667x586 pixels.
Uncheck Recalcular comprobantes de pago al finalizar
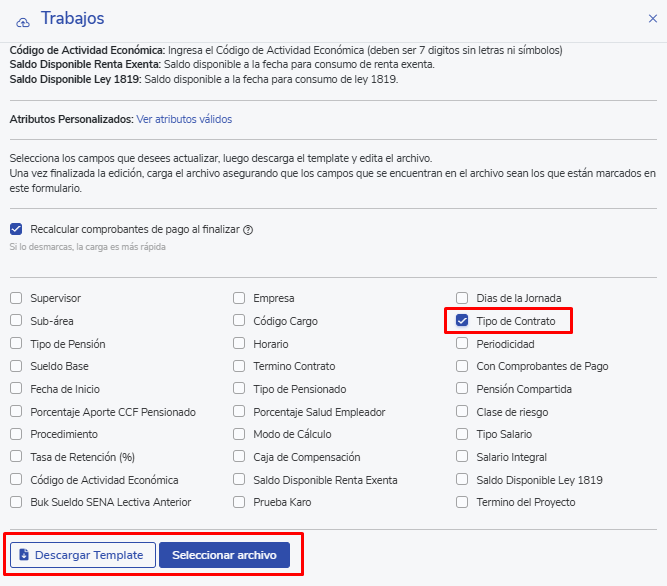click(x=16, y=229)
